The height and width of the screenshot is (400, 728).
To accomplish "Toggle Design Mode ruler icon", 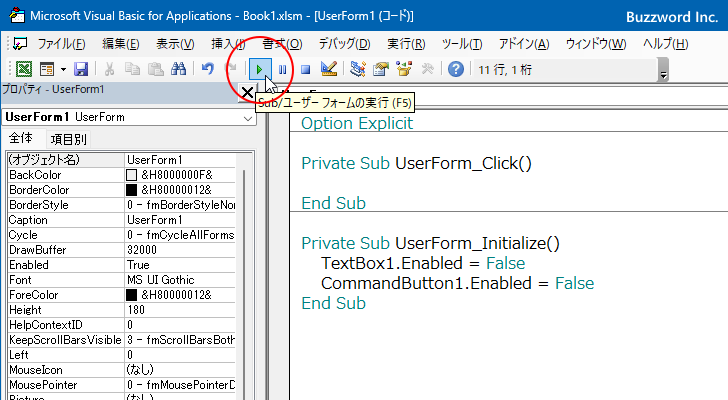I will coord(329,69).
